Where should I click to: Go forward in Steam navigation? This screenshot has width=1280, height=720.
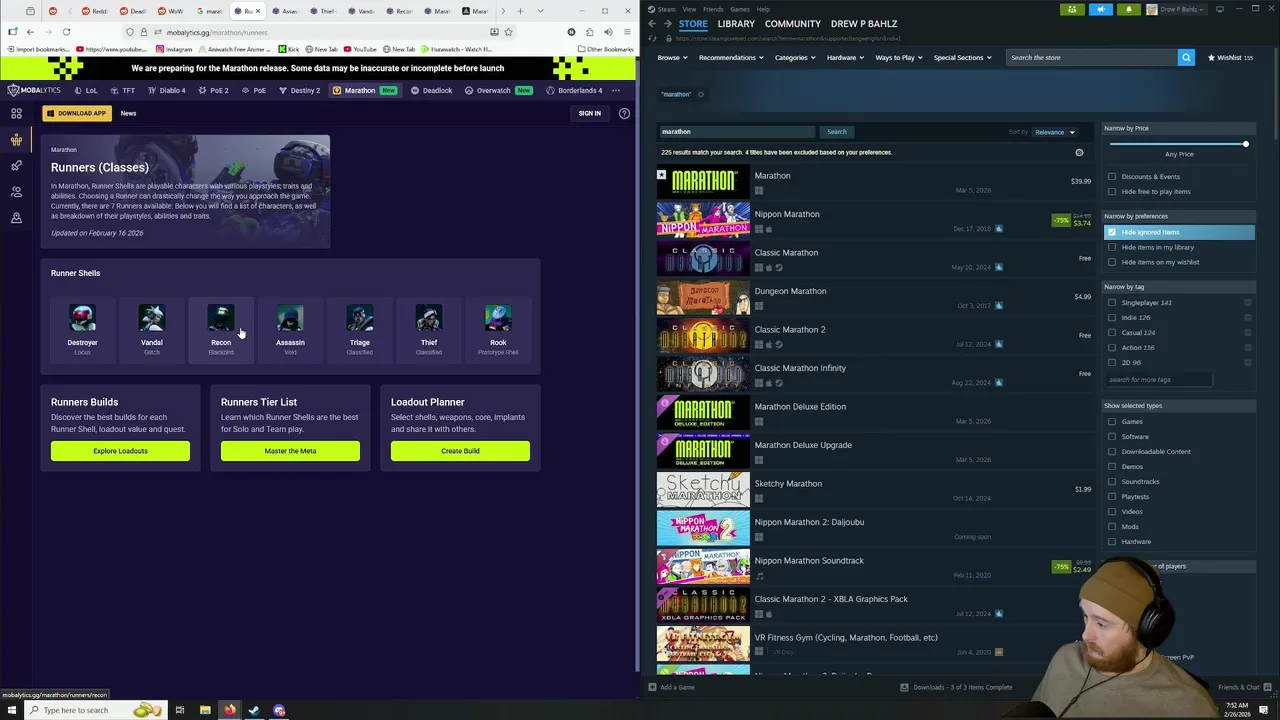point(667,24)
